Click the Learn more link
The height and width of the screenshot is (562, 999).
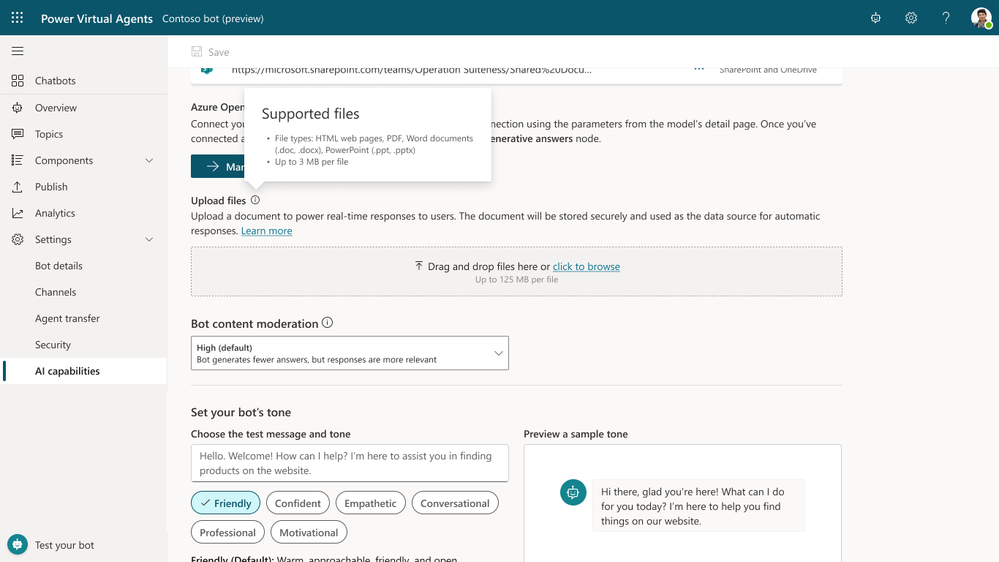[266, 231]
